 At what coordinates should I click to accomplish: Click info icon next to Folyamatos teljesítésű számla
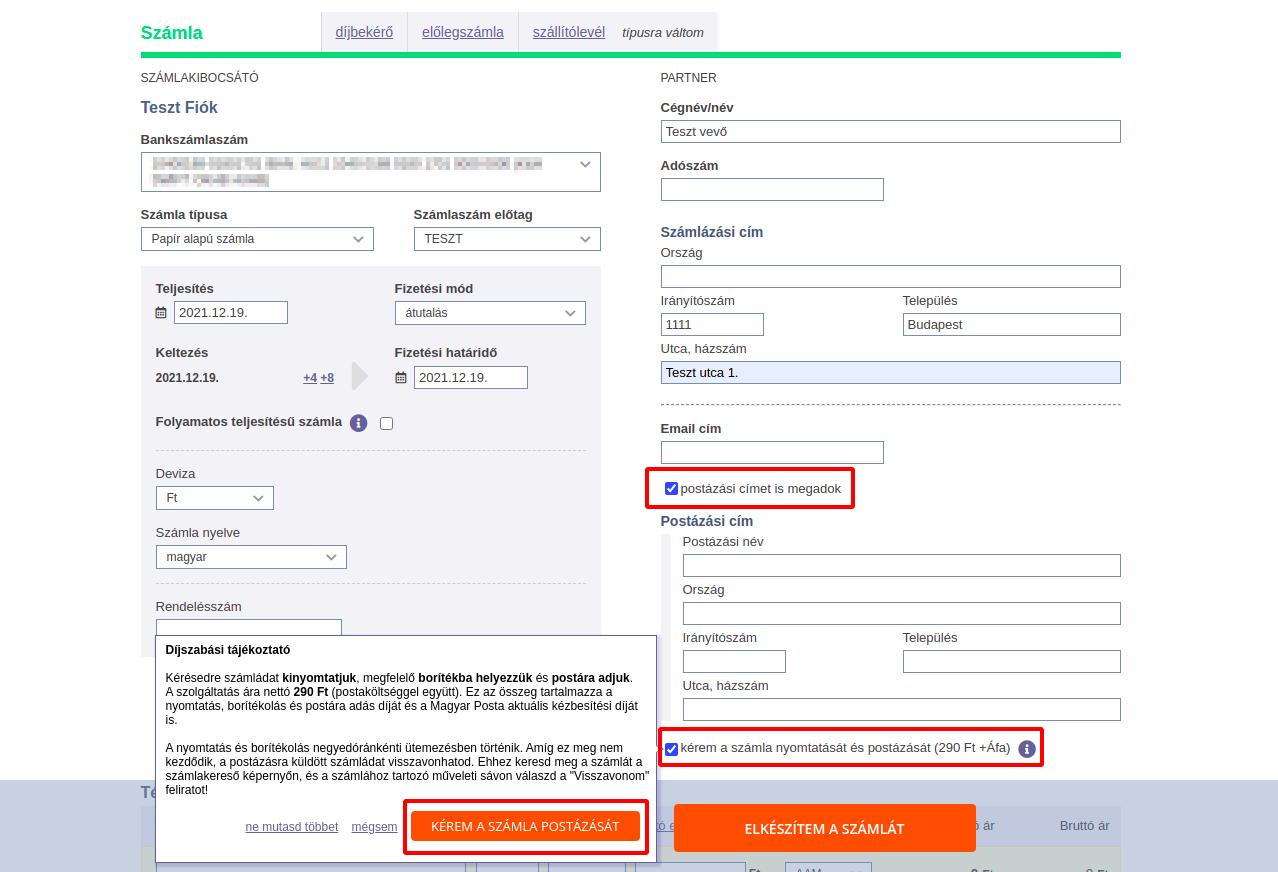coord(359,423)
